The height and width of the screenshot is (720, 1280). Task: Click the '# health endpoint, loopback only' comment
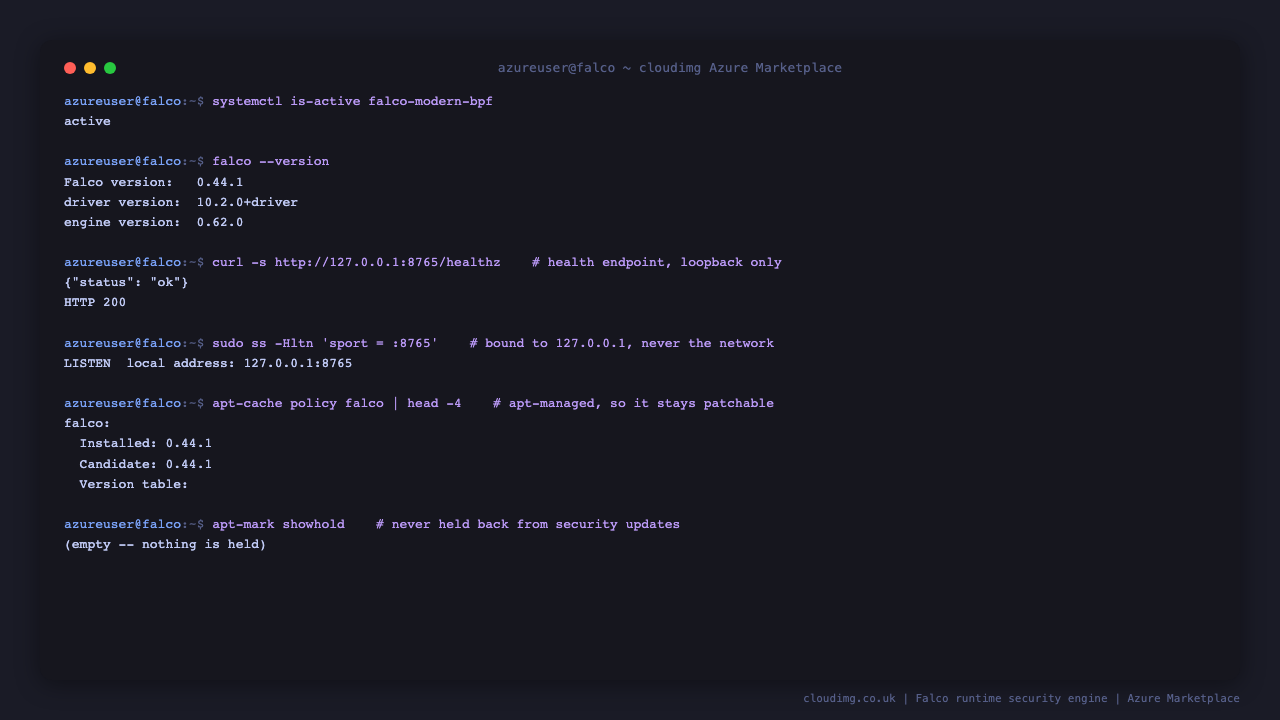point(657,263)
